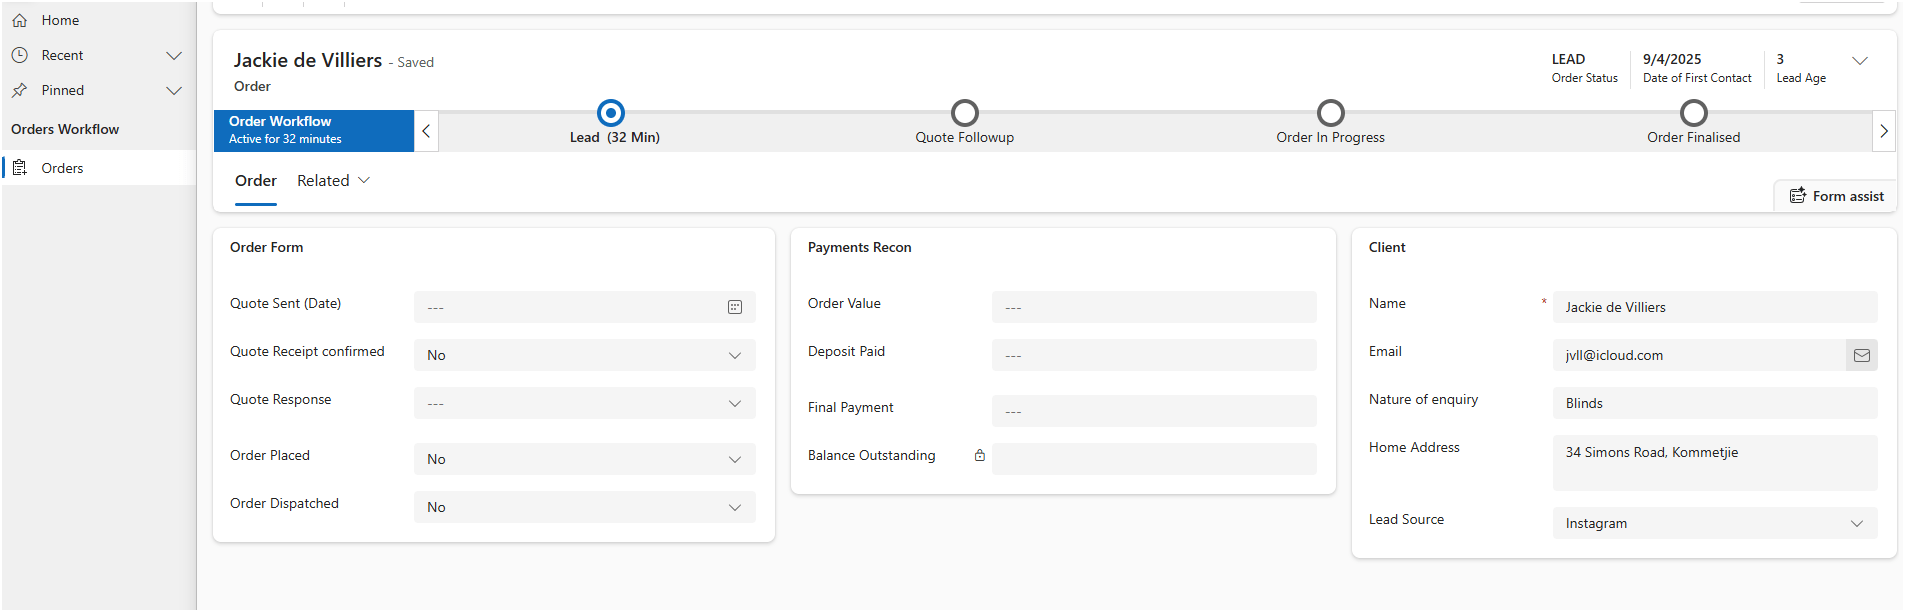Viewport: 1905px width, 612px height.
Task: Click in the Deposit Paid field
Action: [1154, 355]
